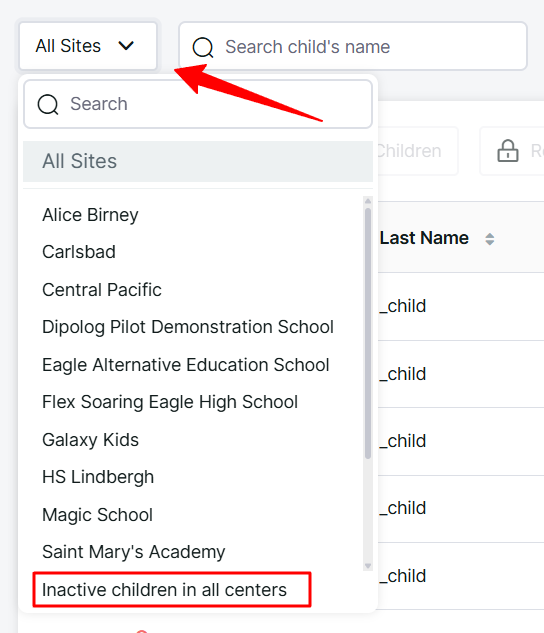Select HS Lindbergh from the dropdown

click(98, 477)
